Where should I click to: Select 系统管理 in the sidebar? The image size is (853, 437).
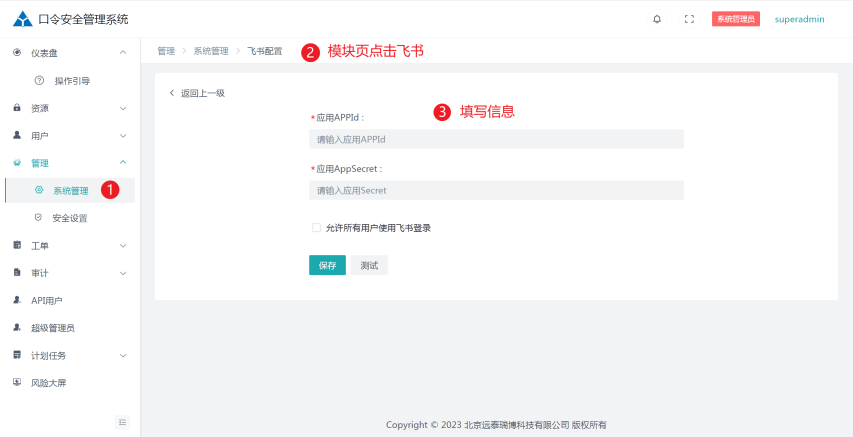(70, 190)
